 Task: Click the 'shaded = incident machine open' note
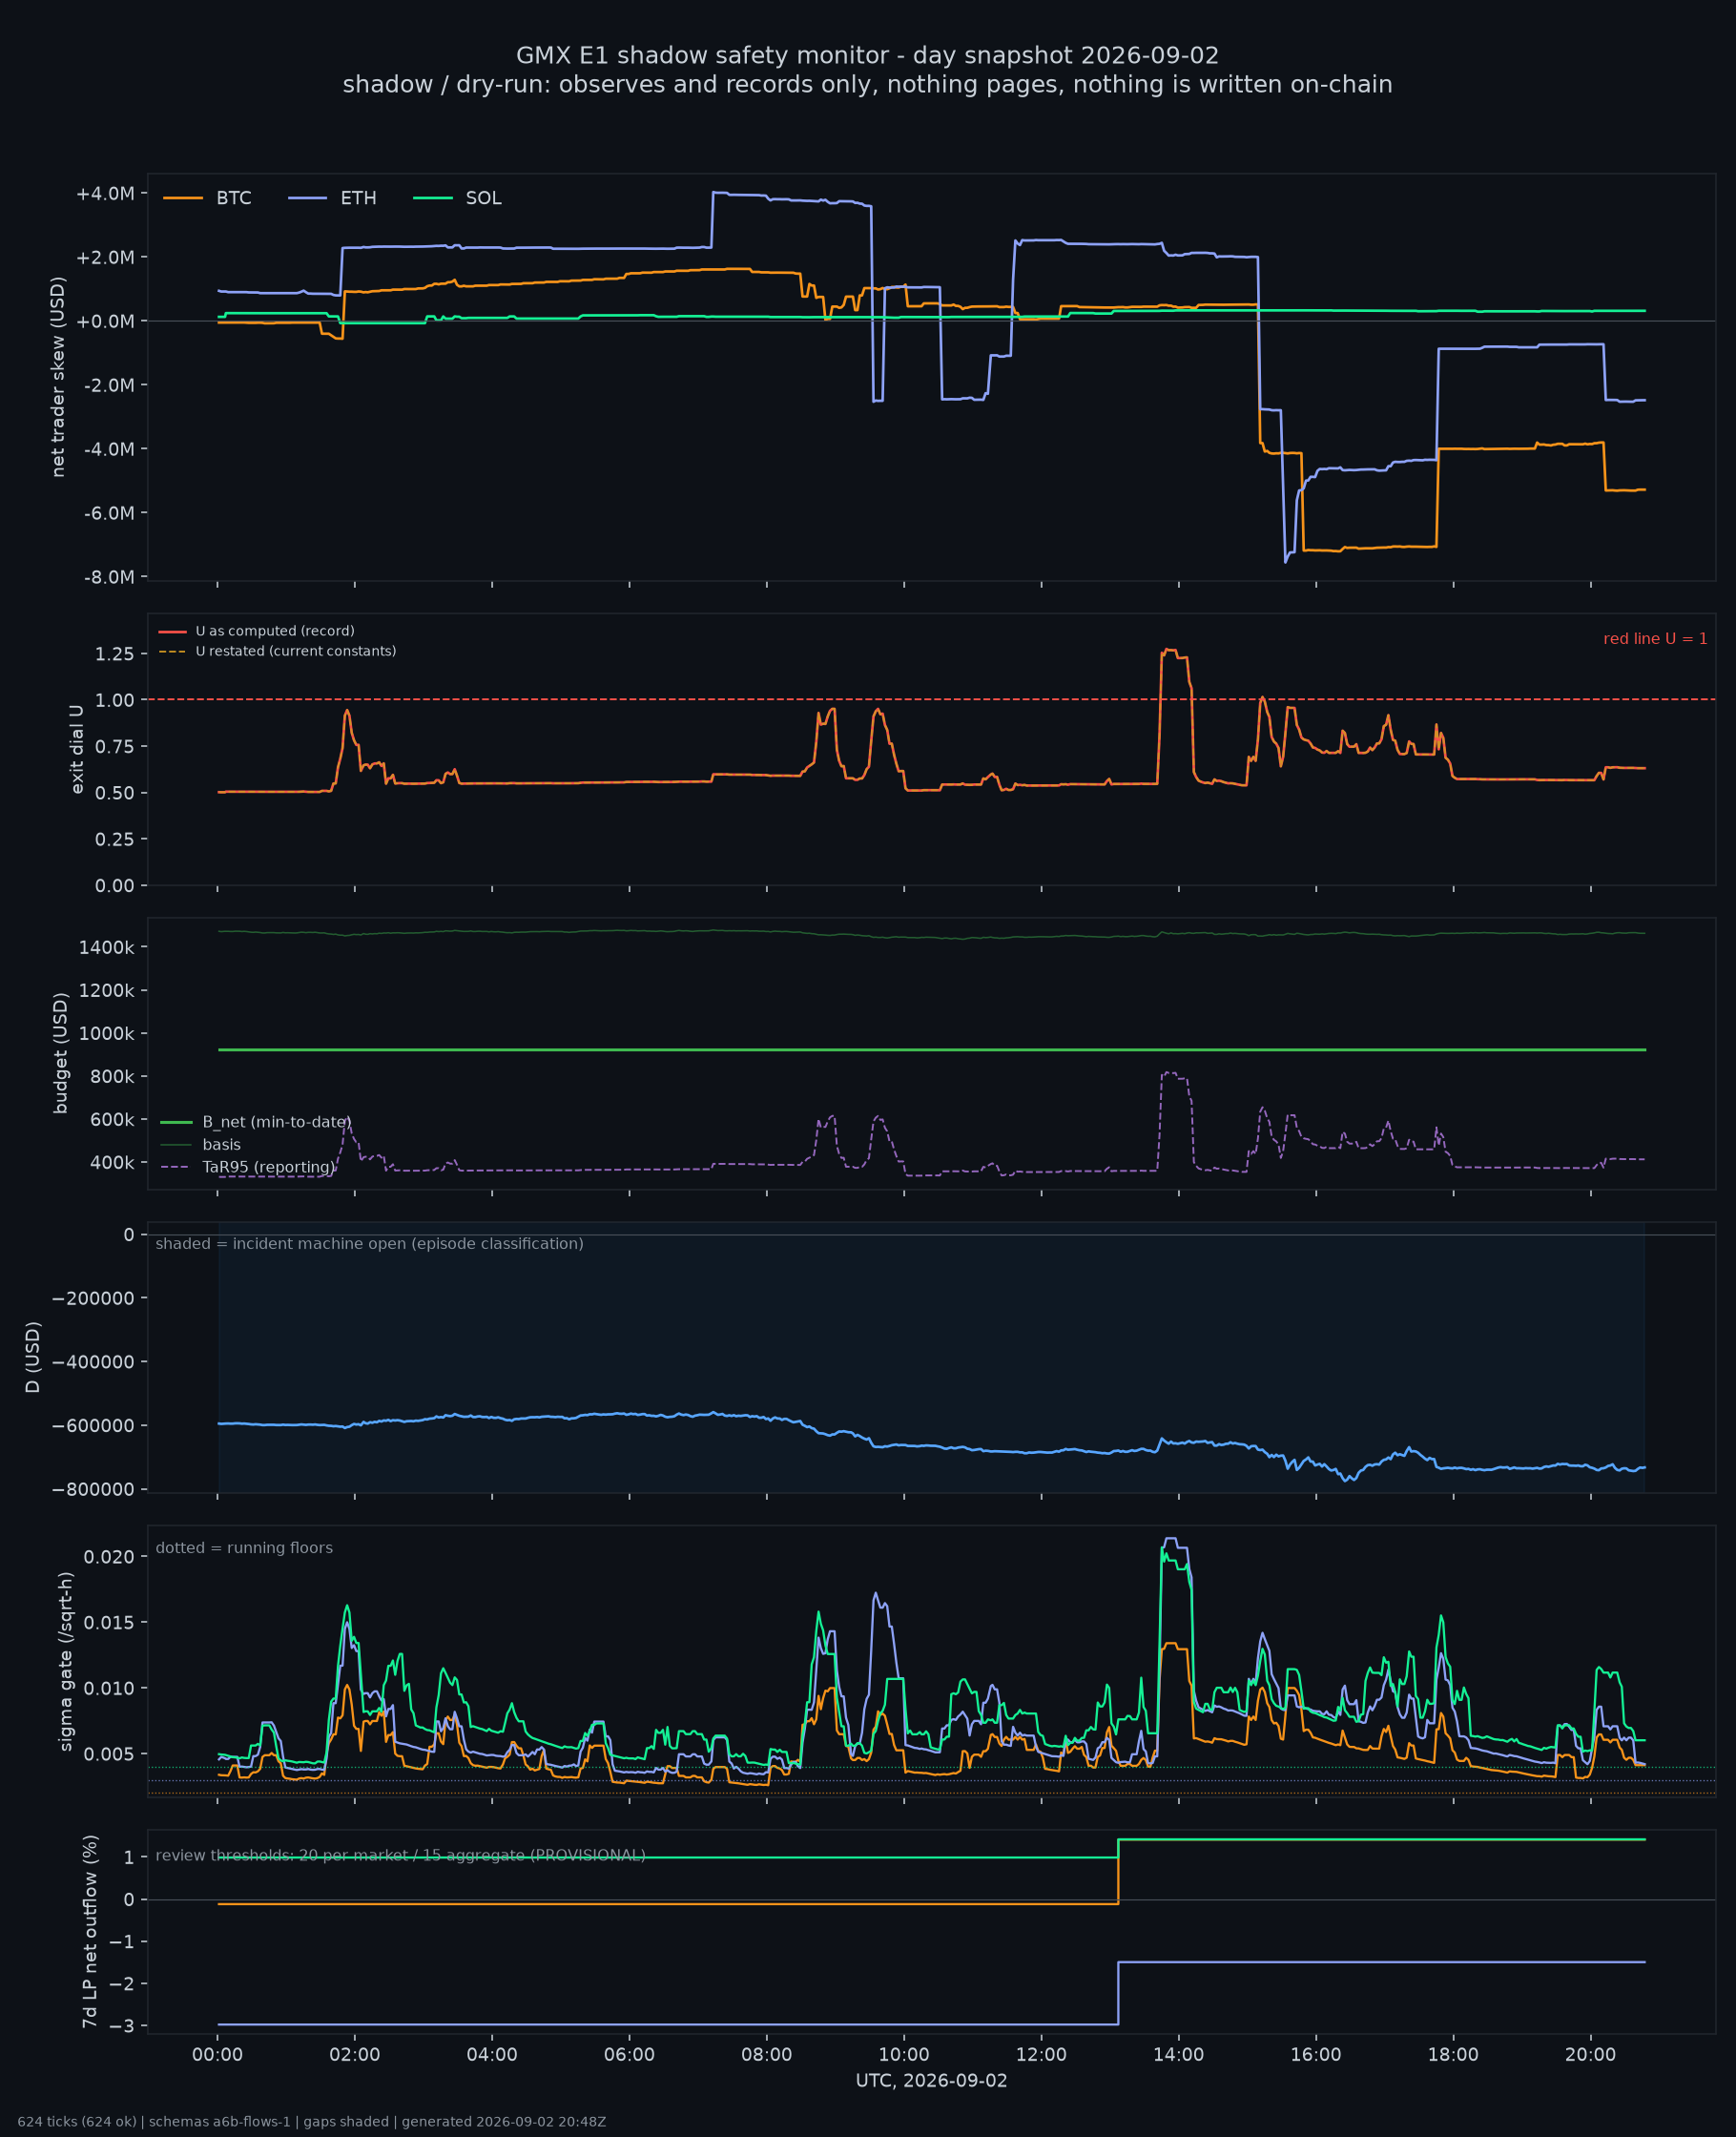(x=369, y=1244)
